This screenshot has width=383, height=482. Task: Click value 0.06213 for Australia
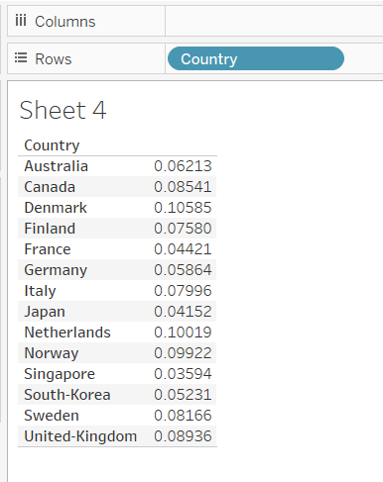(x=183, y=166)
